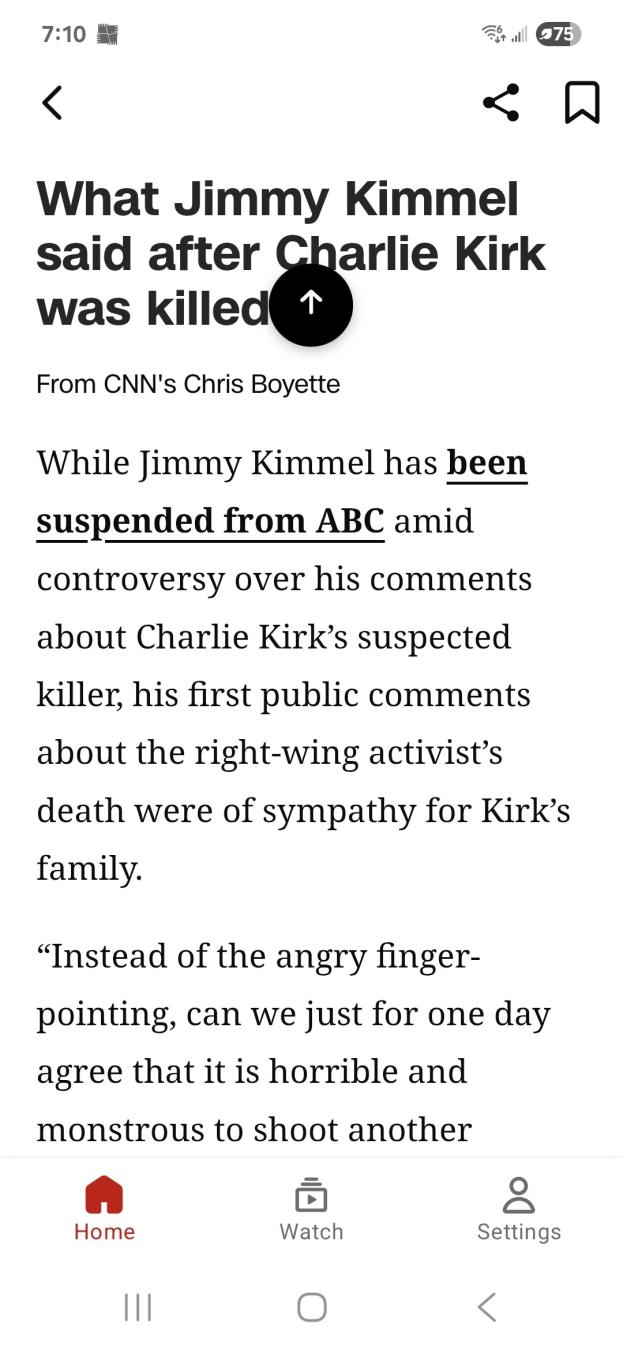Image resolution: width=623 pixels, height=1350 pixels.
Task: Tap the Wi-Fi status icon
Action: [x=492, y=34]
